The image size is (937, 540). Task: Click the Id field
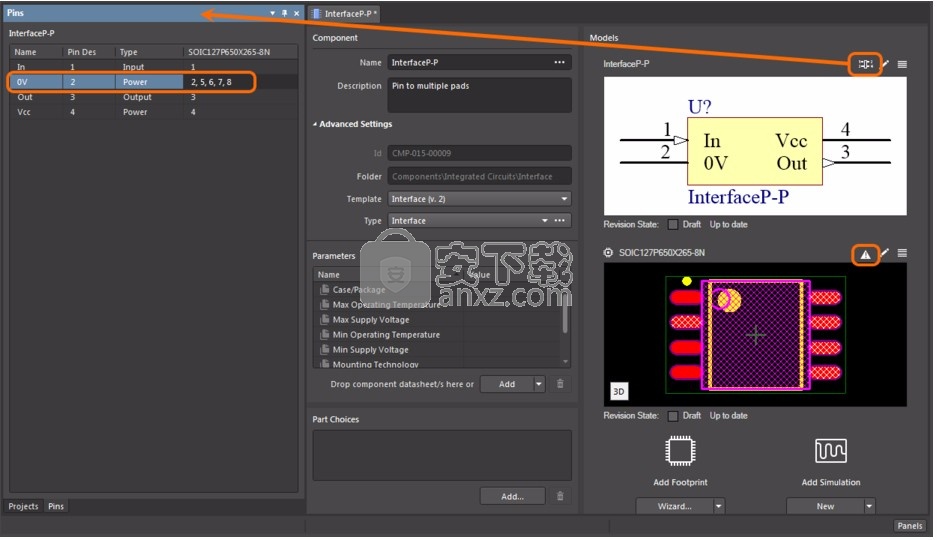coord(479,153)
